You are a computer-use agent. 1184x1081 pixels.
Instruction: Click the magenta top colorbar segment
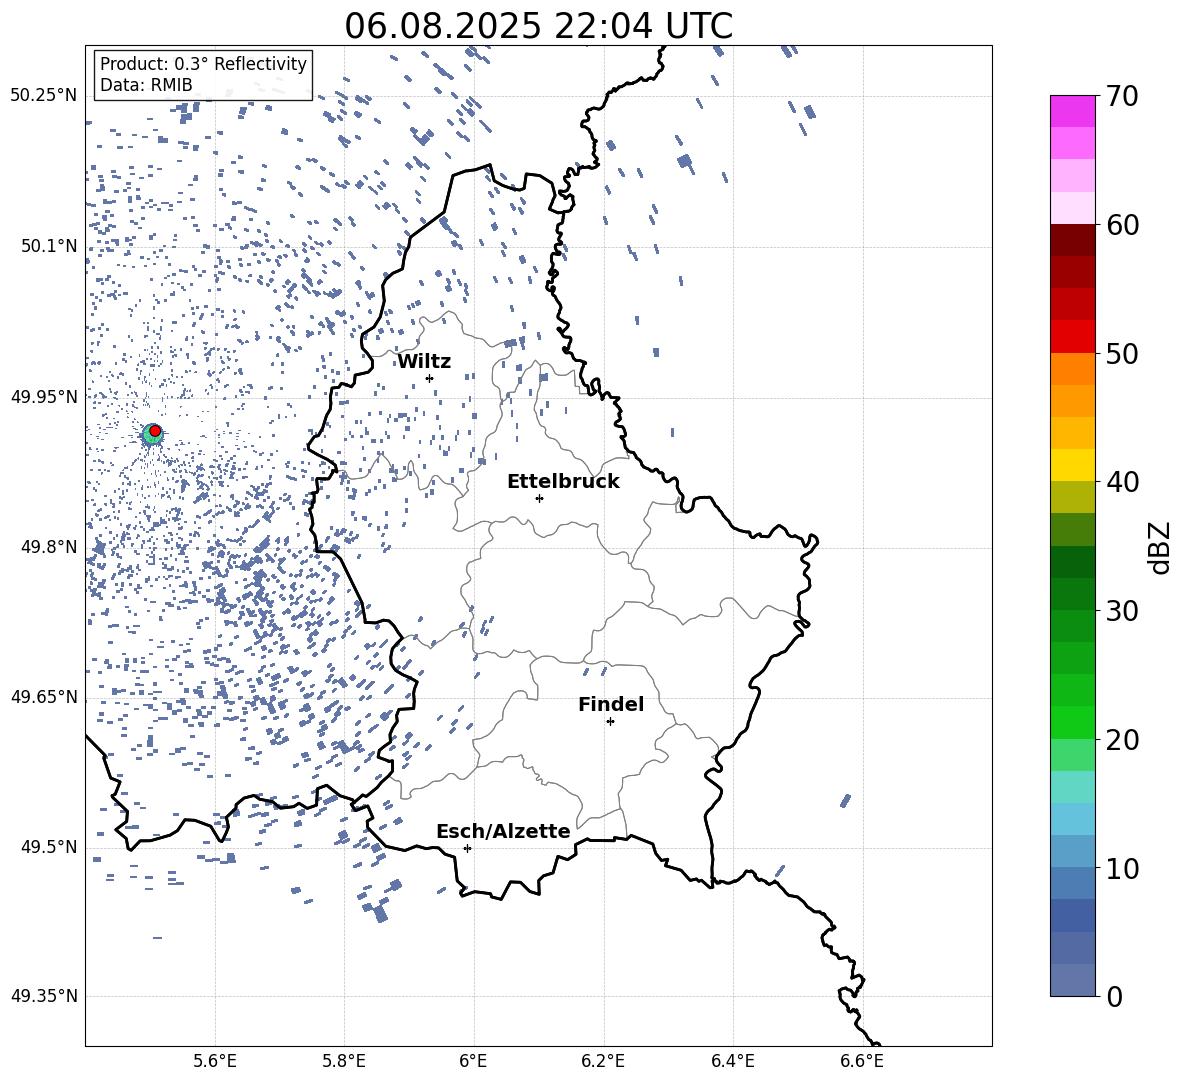pyautogui.click(x=1073, y=111)
